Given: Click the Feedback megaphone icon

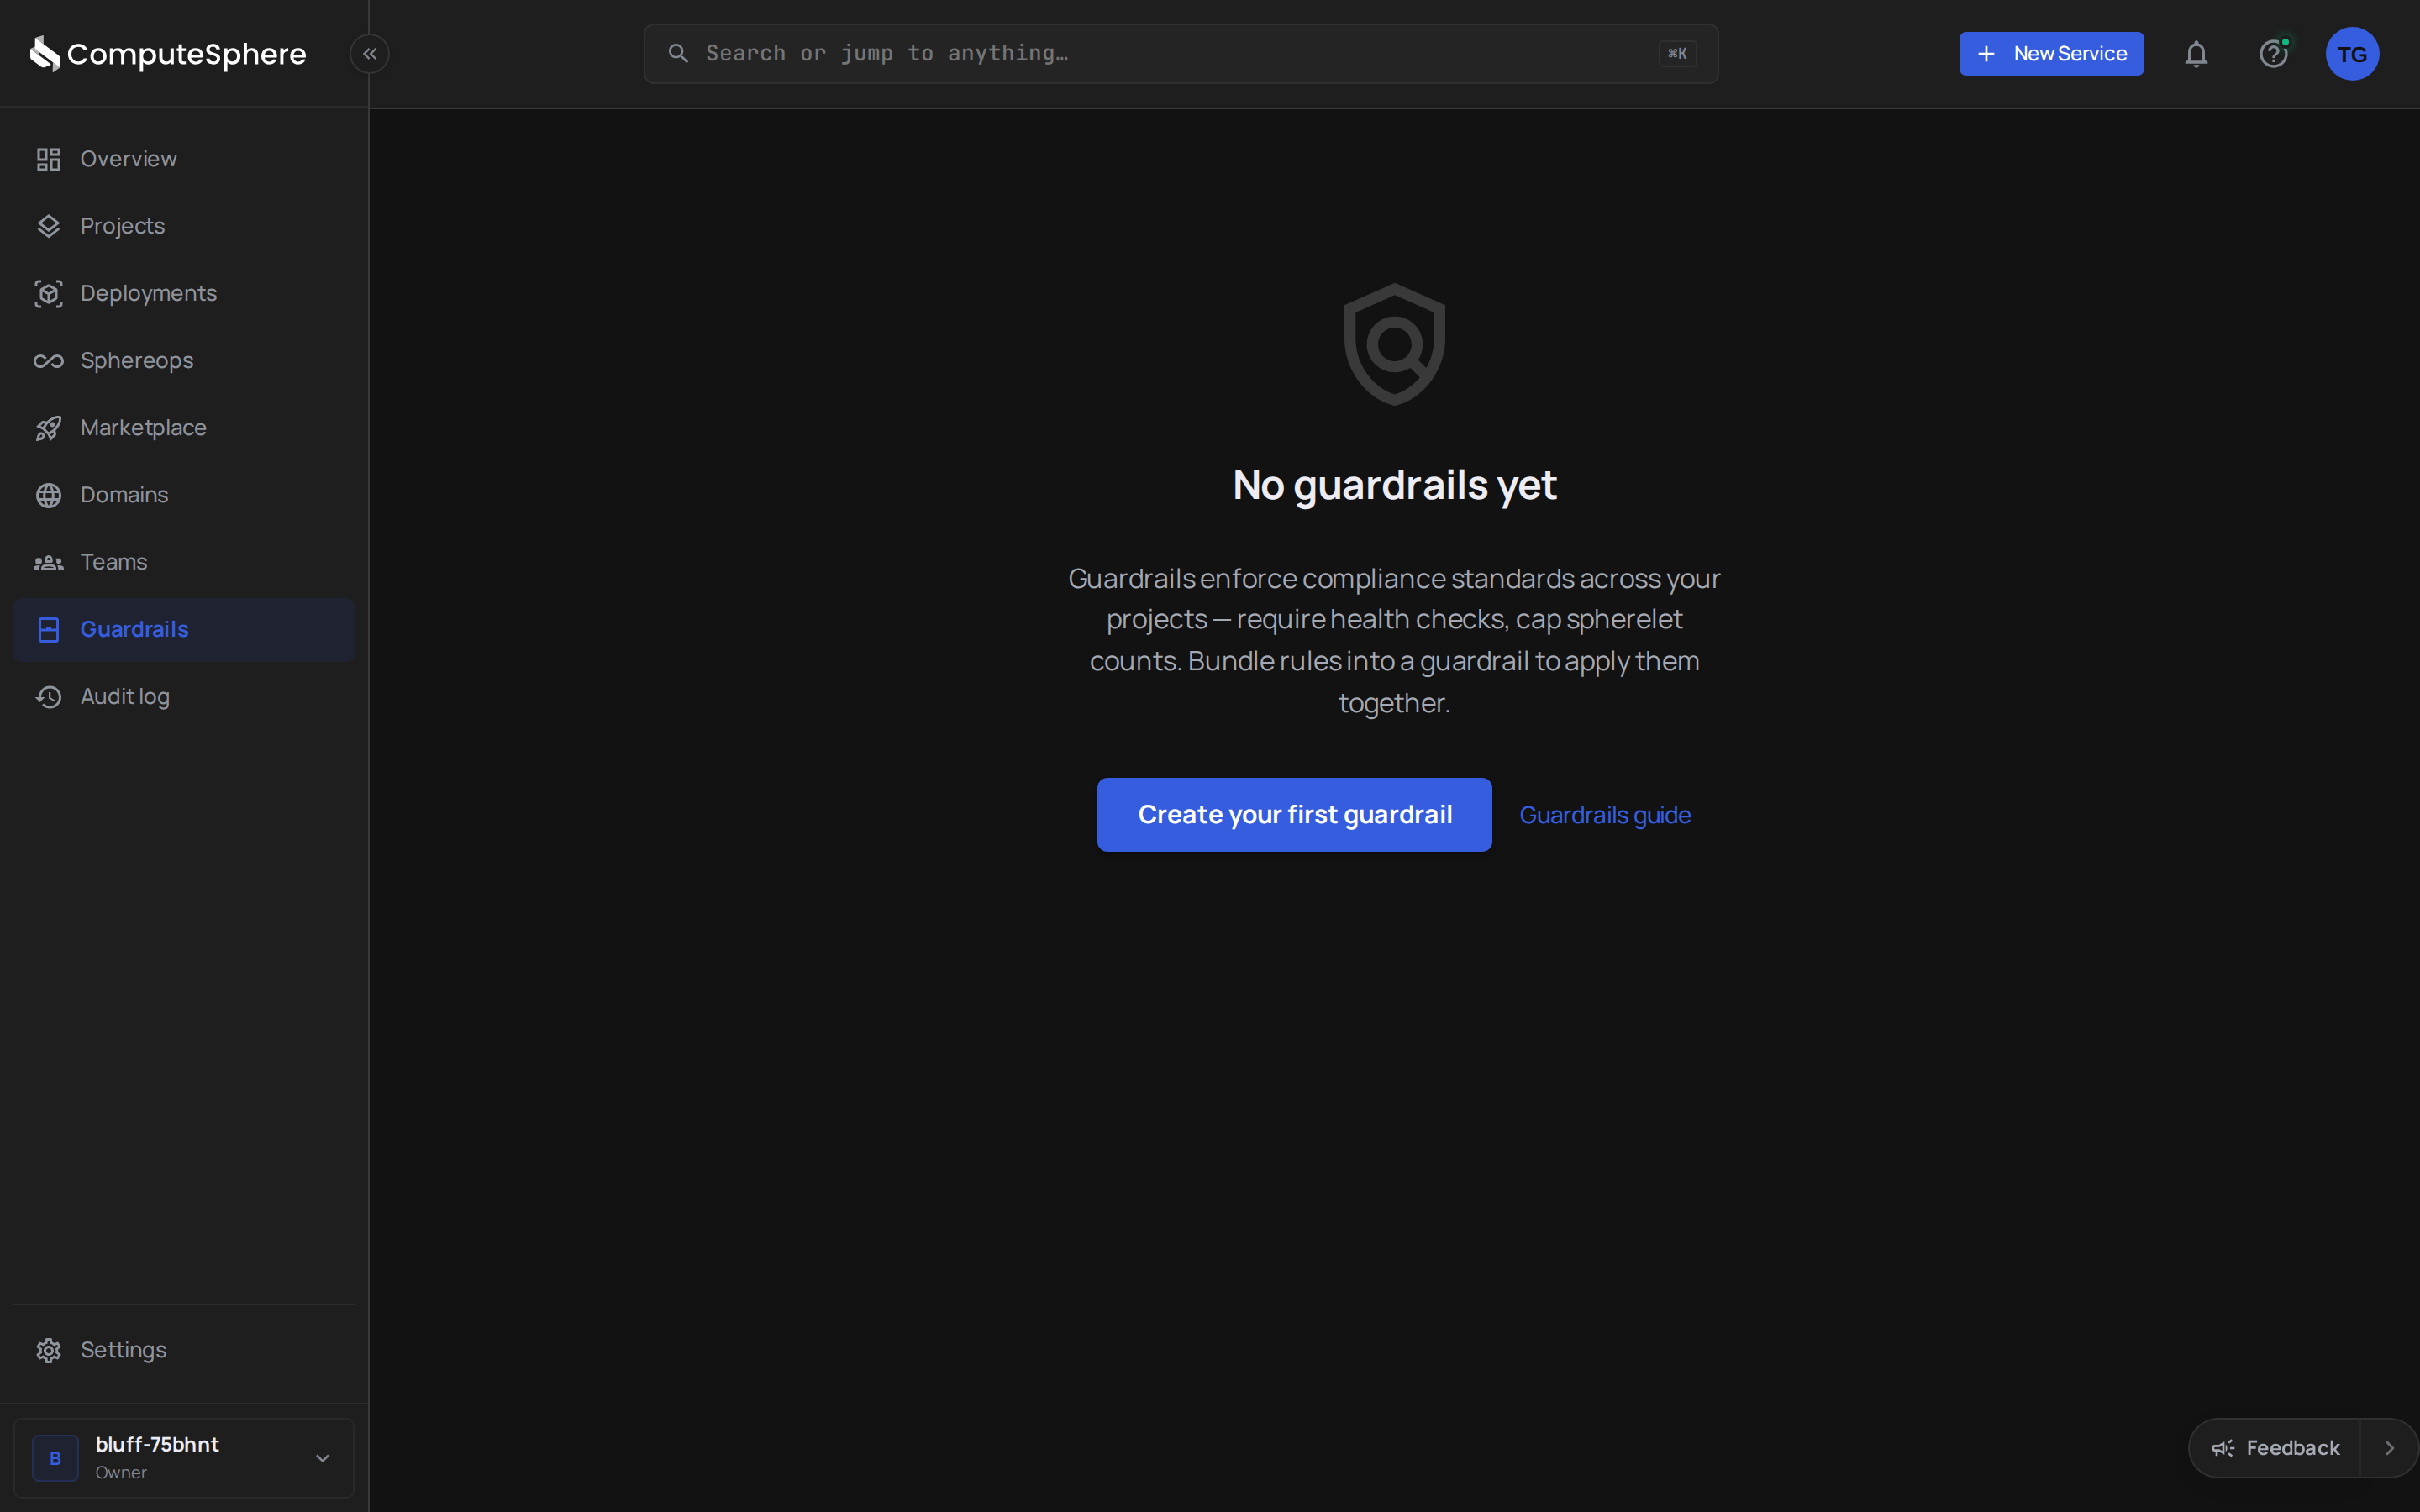Looking at the screenshot, I should pos(2222,1448).
